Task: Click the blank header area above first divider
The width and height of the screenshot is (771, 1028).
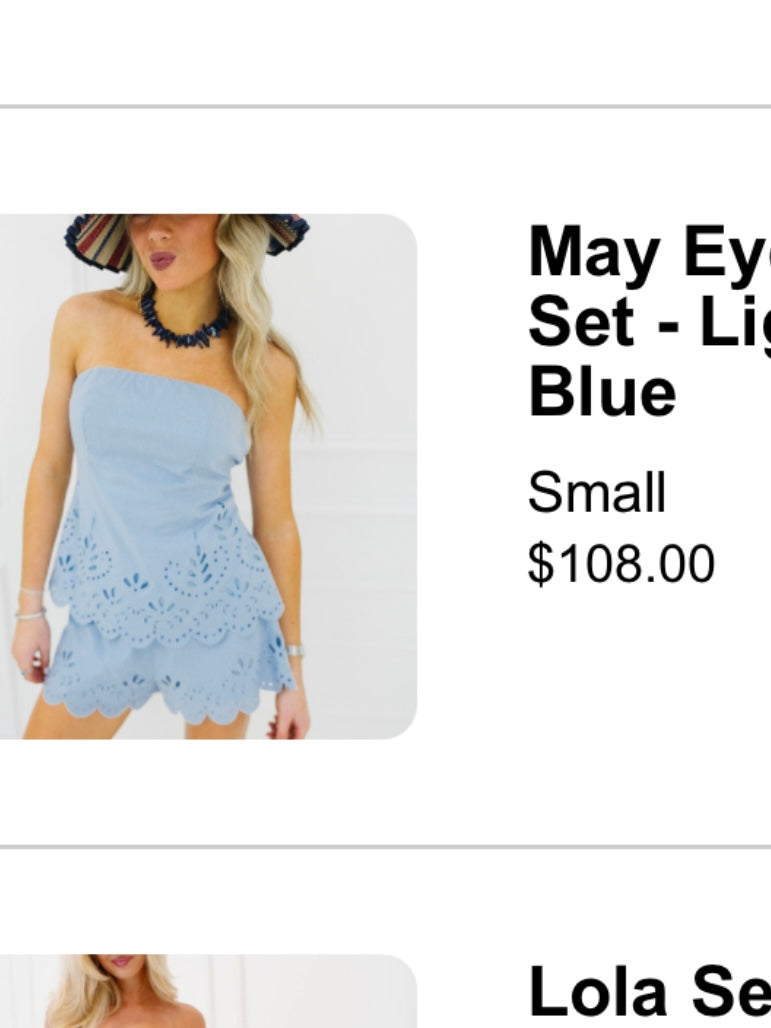Action: pos(386,51)
